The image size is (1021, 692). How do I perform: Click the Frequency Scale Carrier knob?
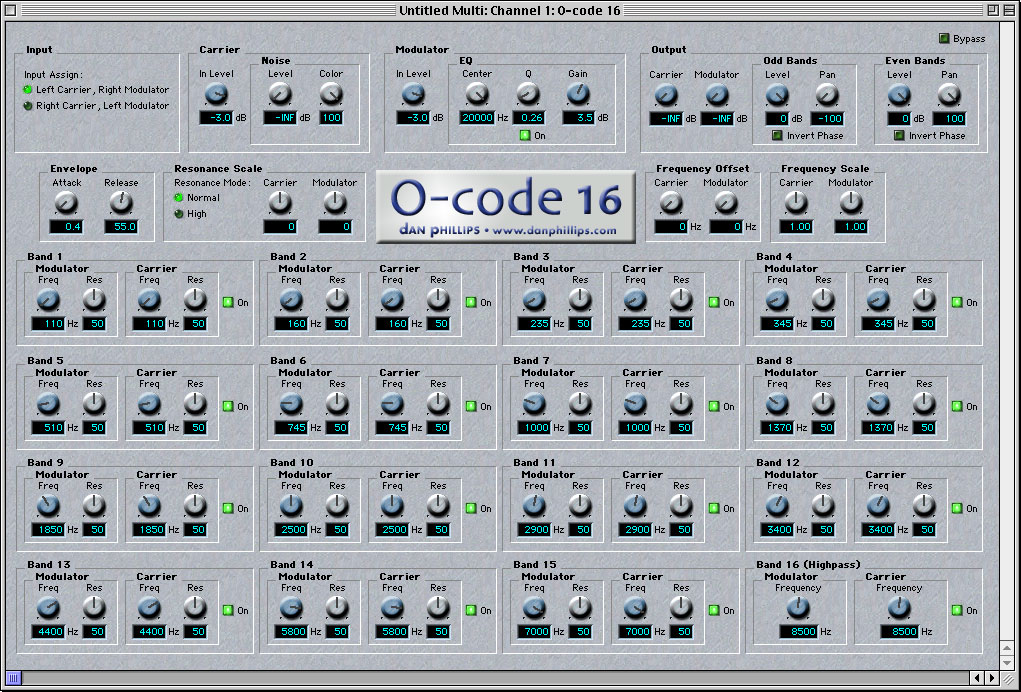pyautogui.click(x=796, y=204)
